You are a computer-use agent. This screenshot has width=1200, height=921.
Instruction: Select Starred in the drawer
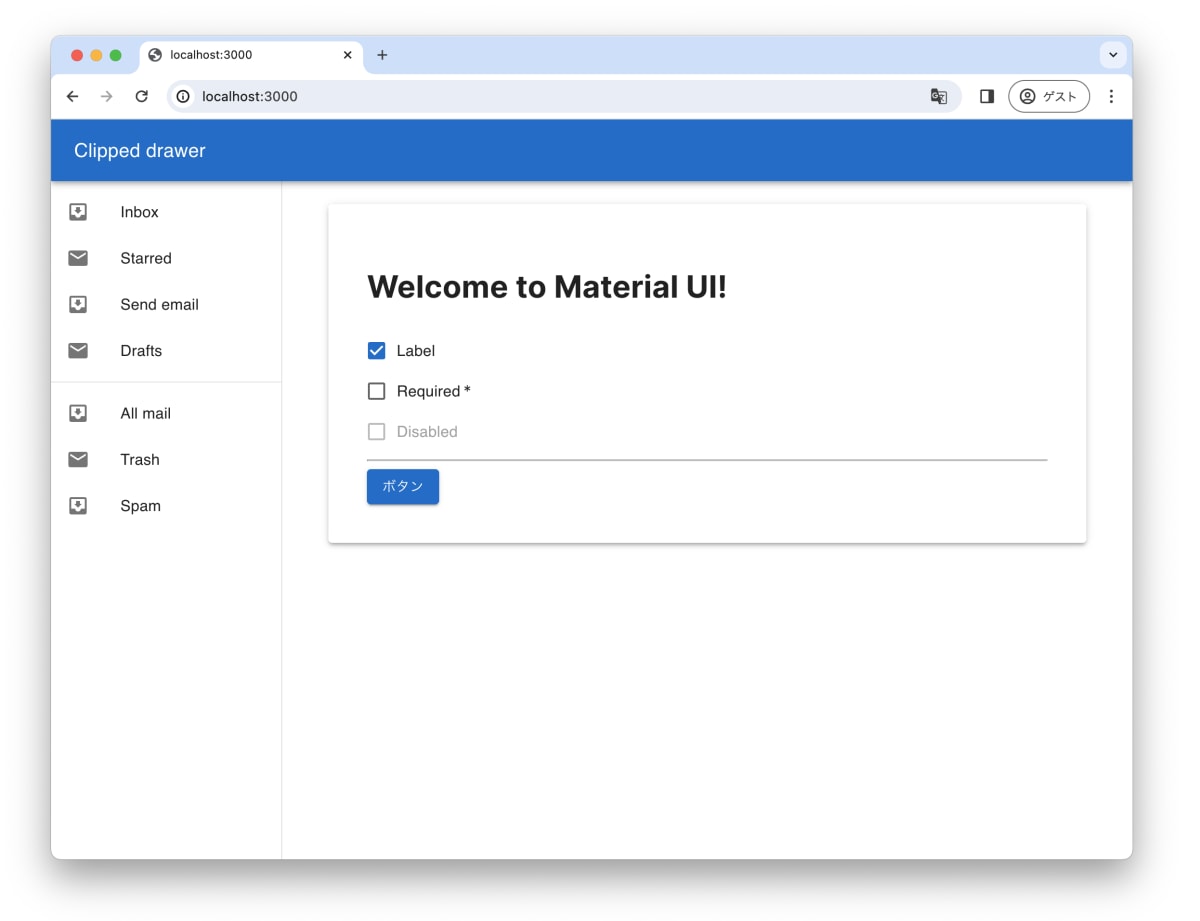coord(166,258)
